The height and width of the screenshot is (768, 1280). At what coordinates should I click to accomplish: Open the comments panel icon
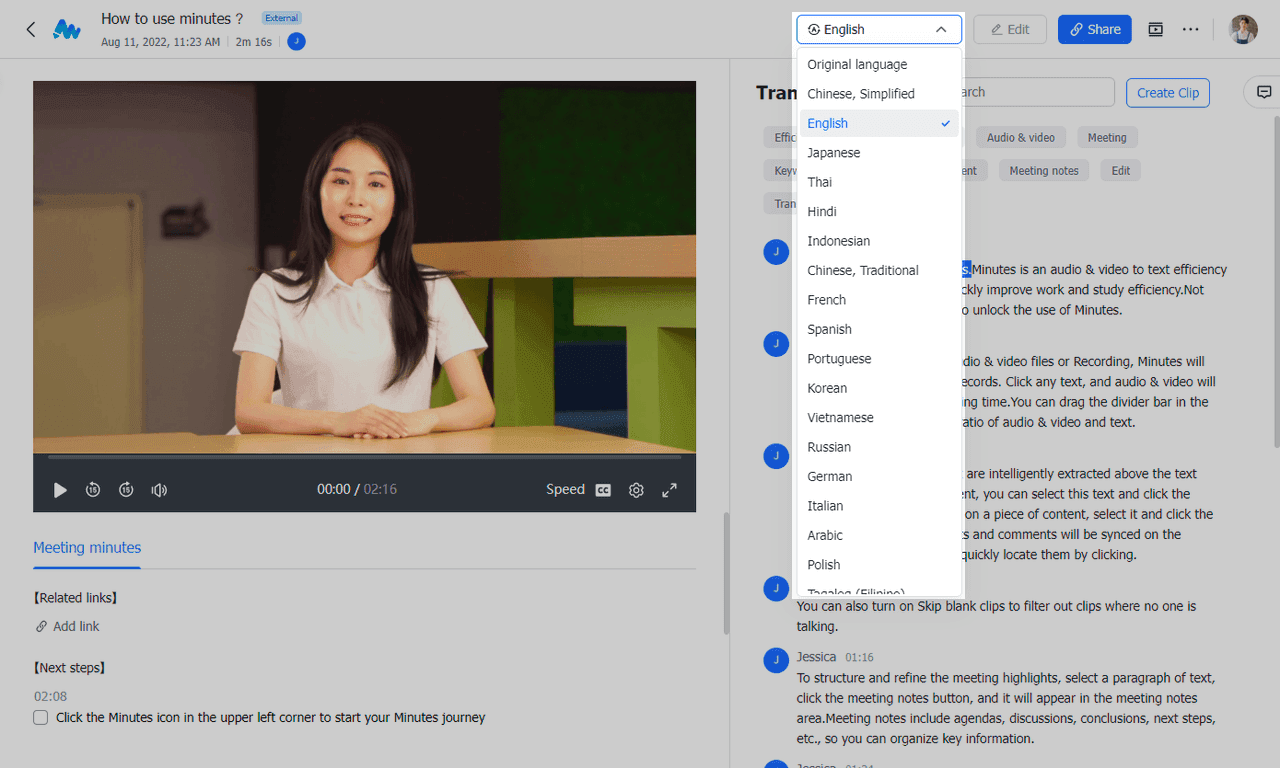pos(1264,92)
